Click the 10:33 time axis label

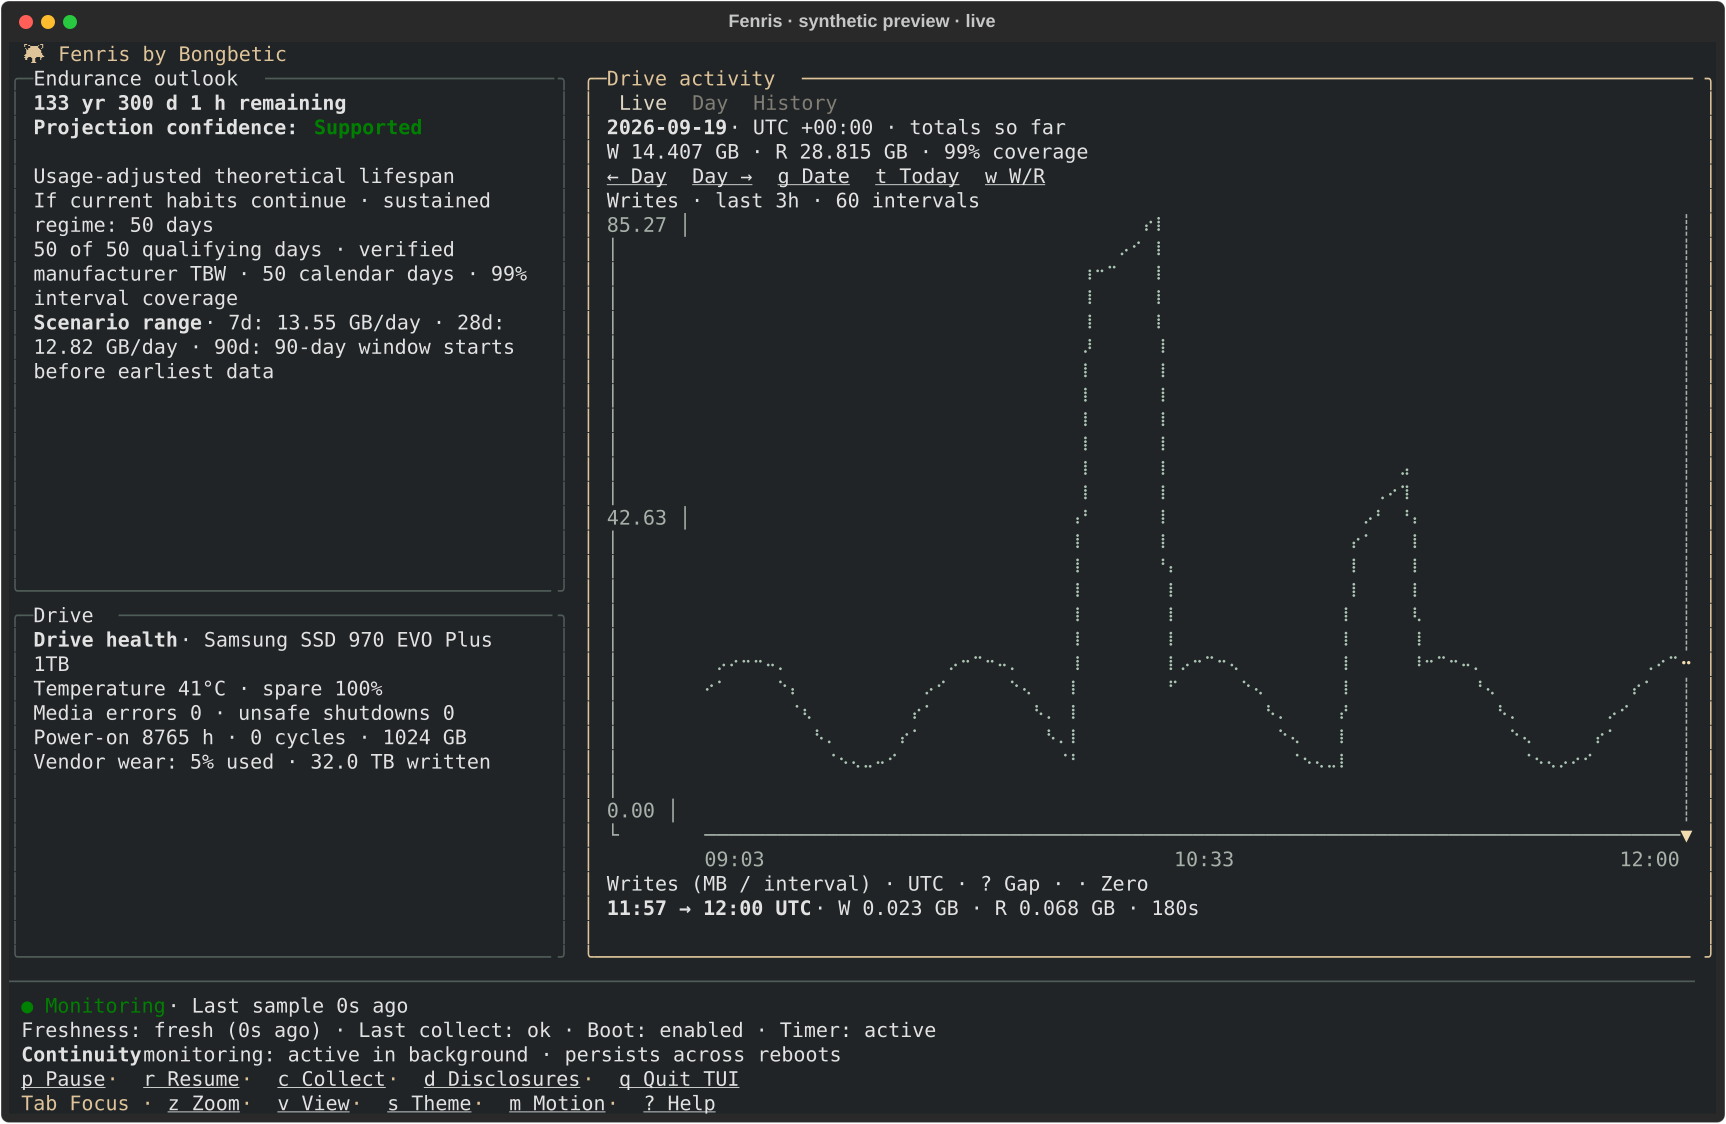(1203, 860)
